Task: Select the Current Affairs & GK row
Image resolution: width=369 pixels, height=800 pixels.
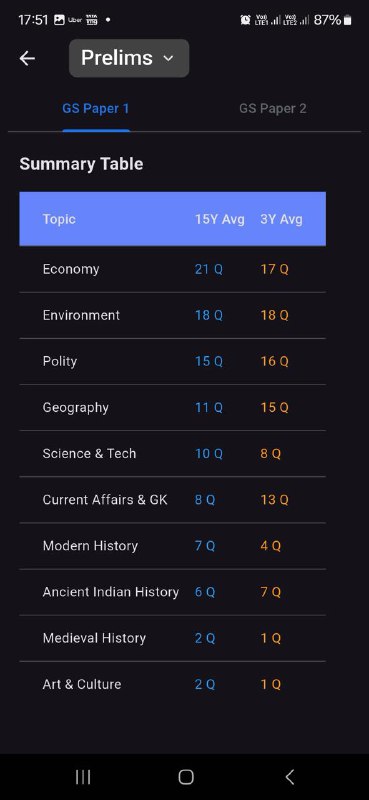Action: (173, 500)
